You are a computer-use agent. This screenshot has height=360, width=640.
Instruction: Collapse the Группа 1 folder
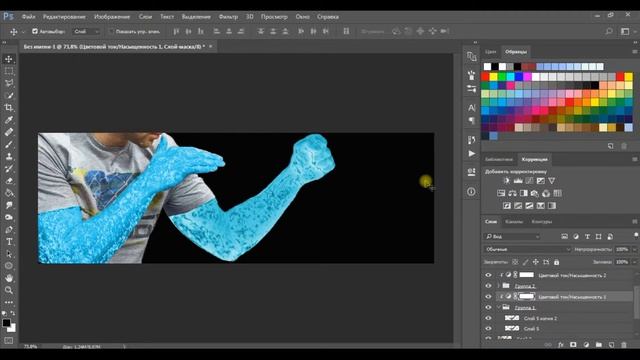[x=498, y=307]
